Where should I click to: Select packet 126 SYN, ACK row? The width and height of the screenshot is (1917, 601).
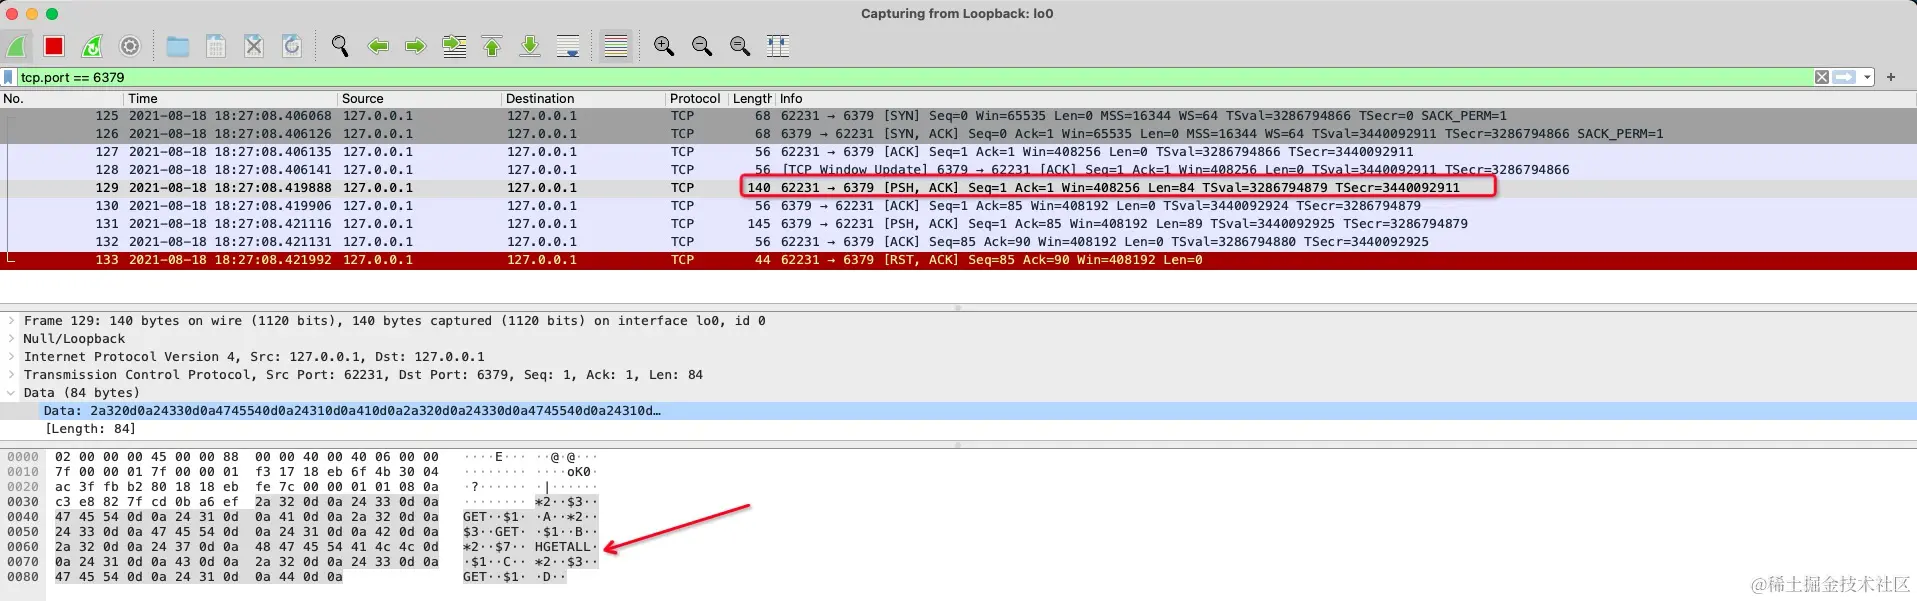click(x=958, y=134)
